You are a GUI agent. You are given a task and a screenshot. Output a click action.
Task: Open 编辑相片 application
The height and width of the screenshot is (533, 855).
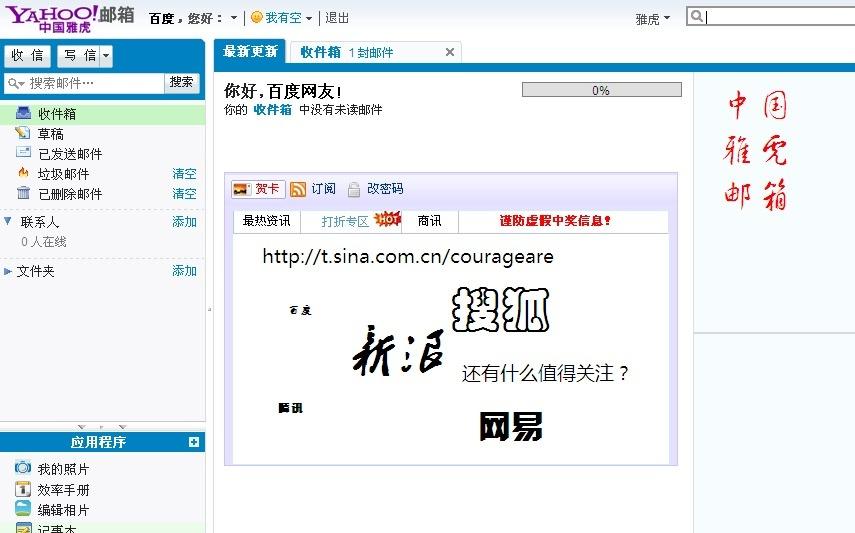point(63,510)
